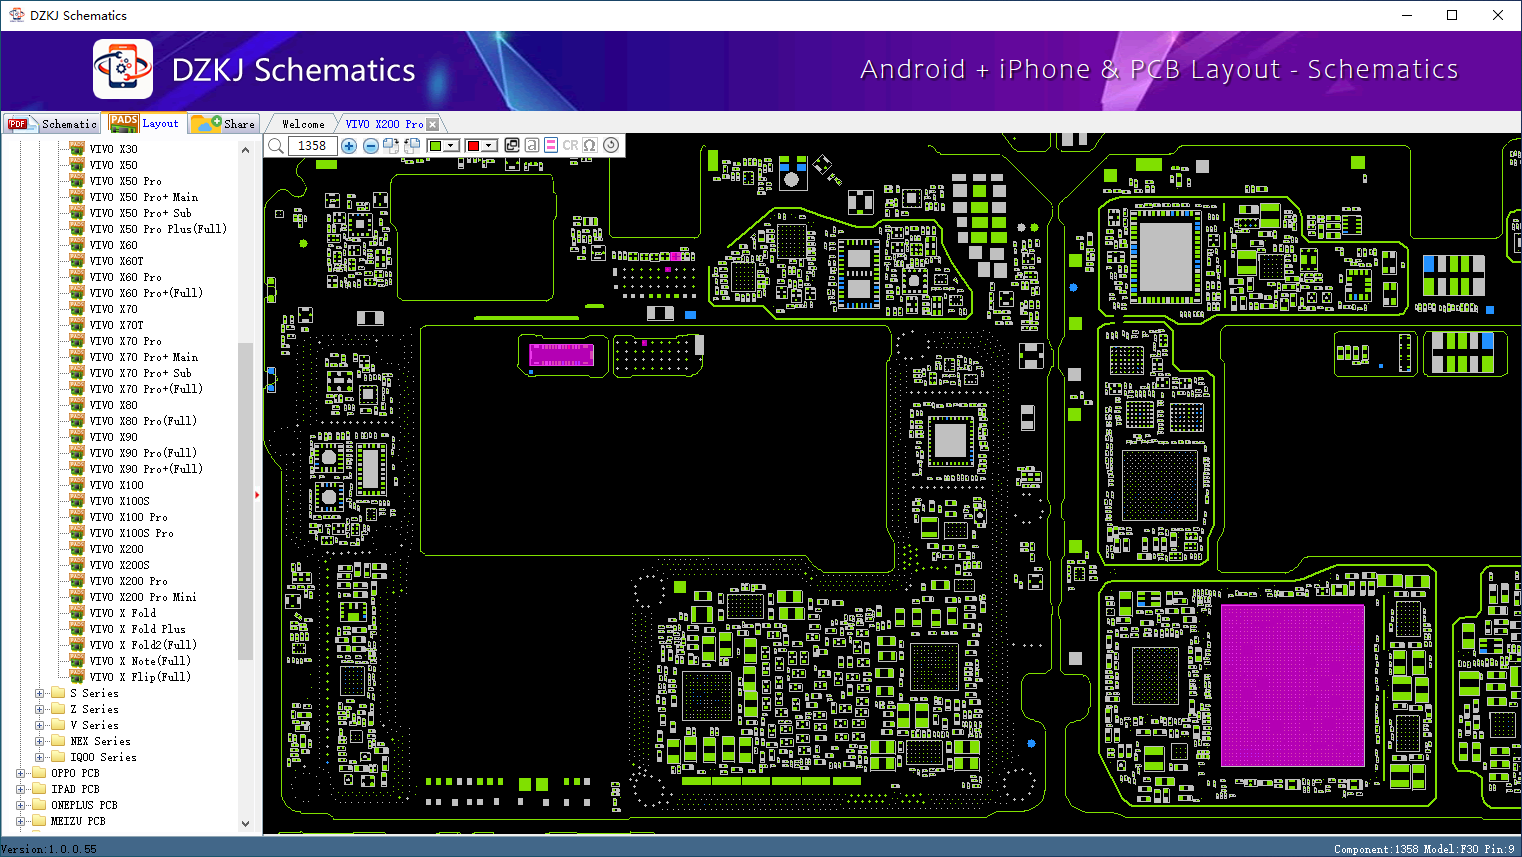Click the red side-panel collapse arrow
Screen dimensions: 1522x857
pos(257,494)
